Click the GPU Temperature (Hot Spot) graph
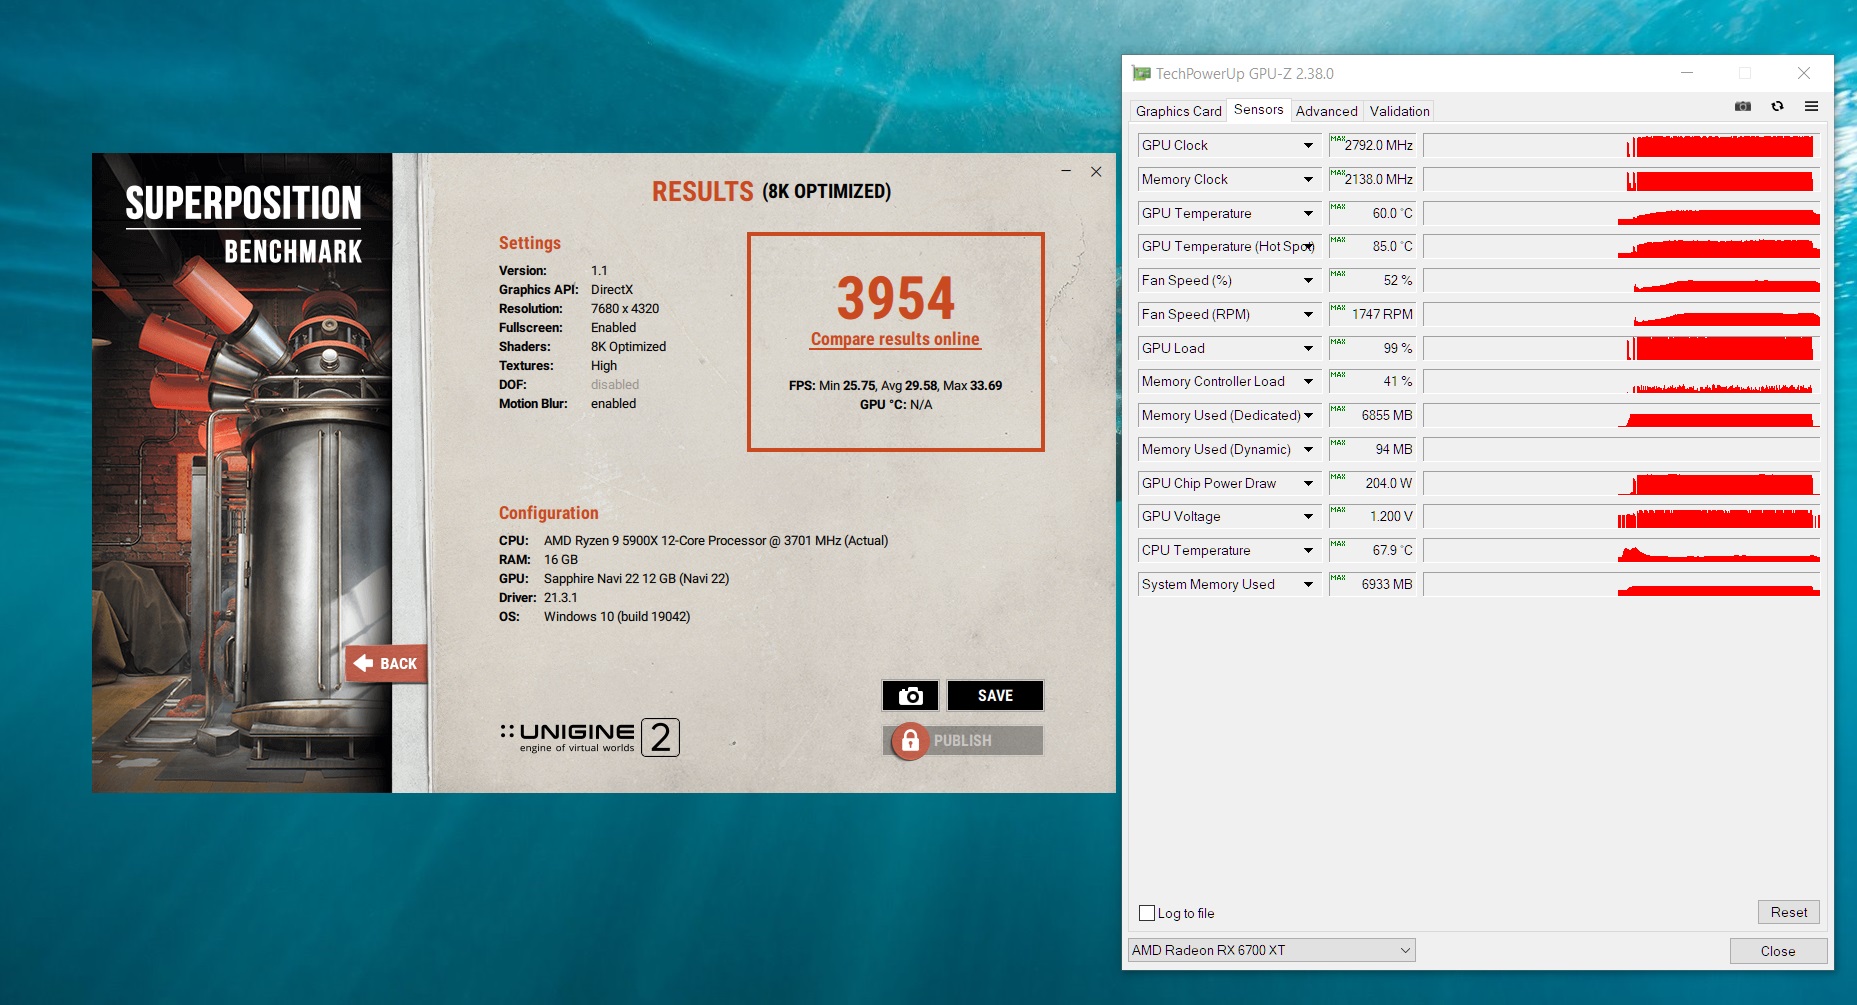 click(x=1621, y=246)
